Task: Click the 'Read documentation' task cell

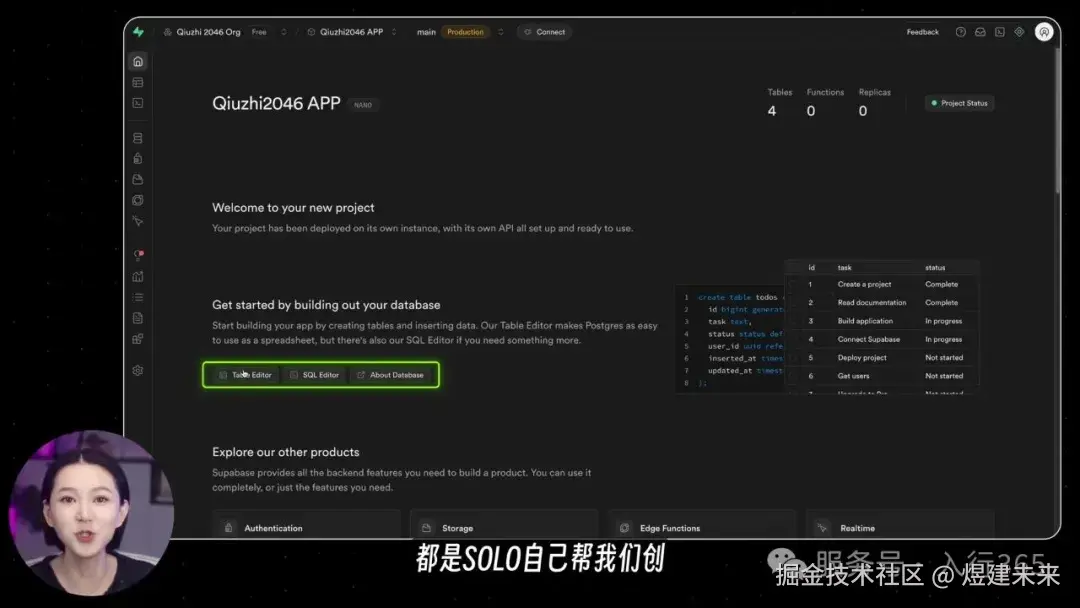Action: [x=872, y=302]
